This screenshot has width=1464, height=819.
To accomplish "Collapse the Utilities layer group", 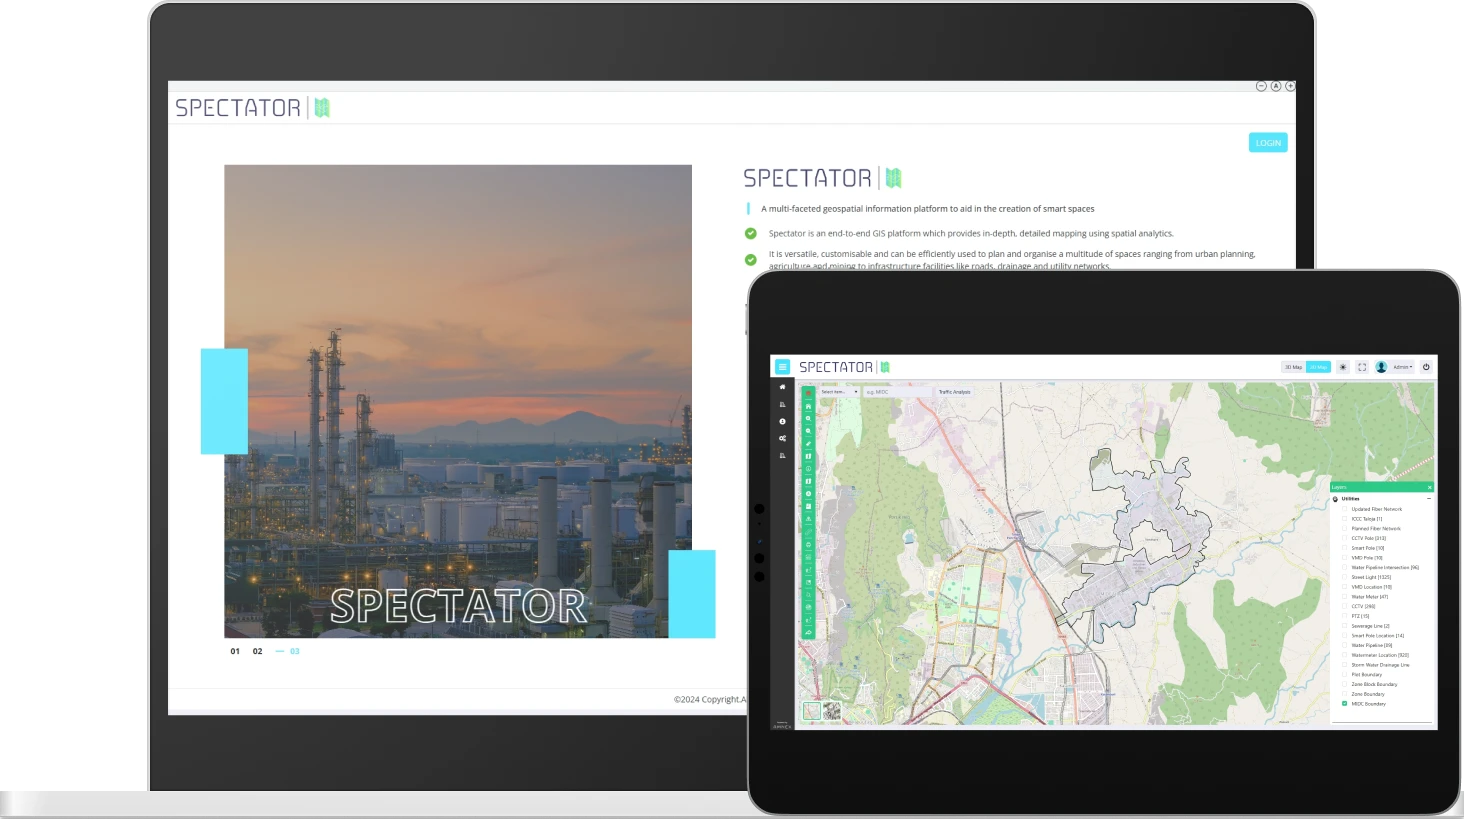I will pyautogui.click(x=1429, y=499).
